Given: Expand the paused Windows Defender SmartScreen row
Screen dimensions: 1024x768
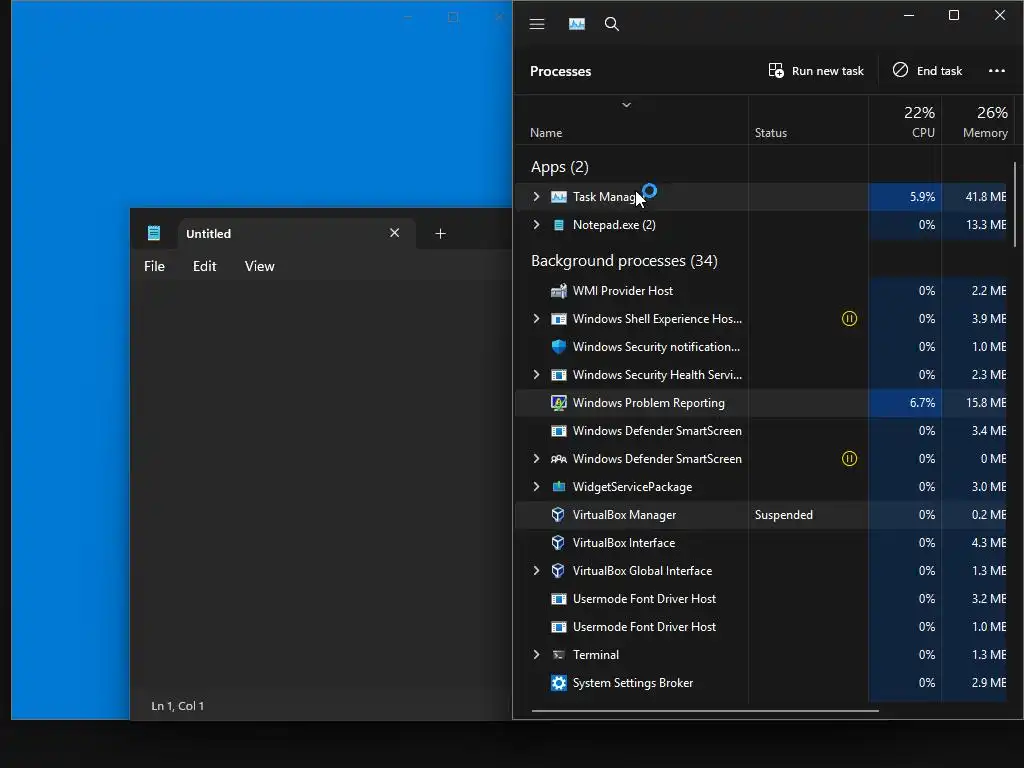Looking at the screenshot, I should [536, 458].
